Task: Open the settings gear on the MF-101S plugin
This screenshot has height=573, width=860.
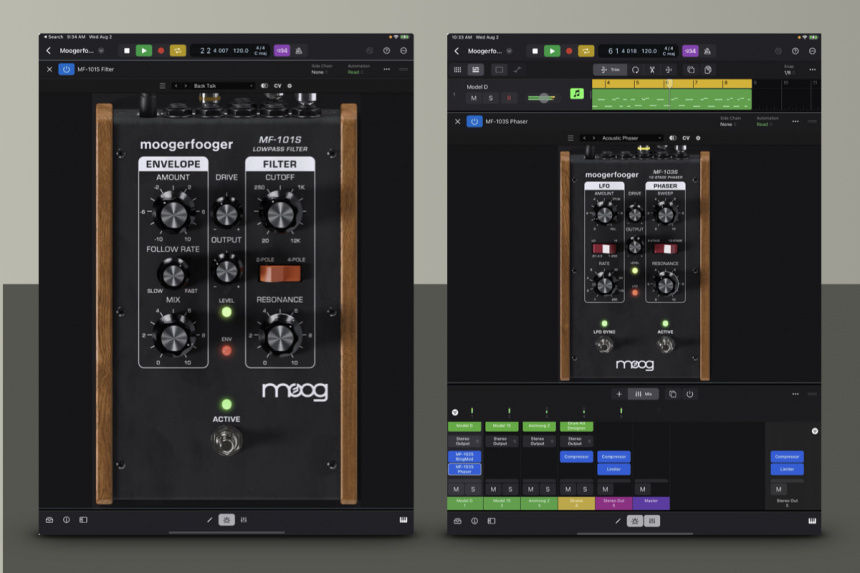Action: click(x=290, y=86)
